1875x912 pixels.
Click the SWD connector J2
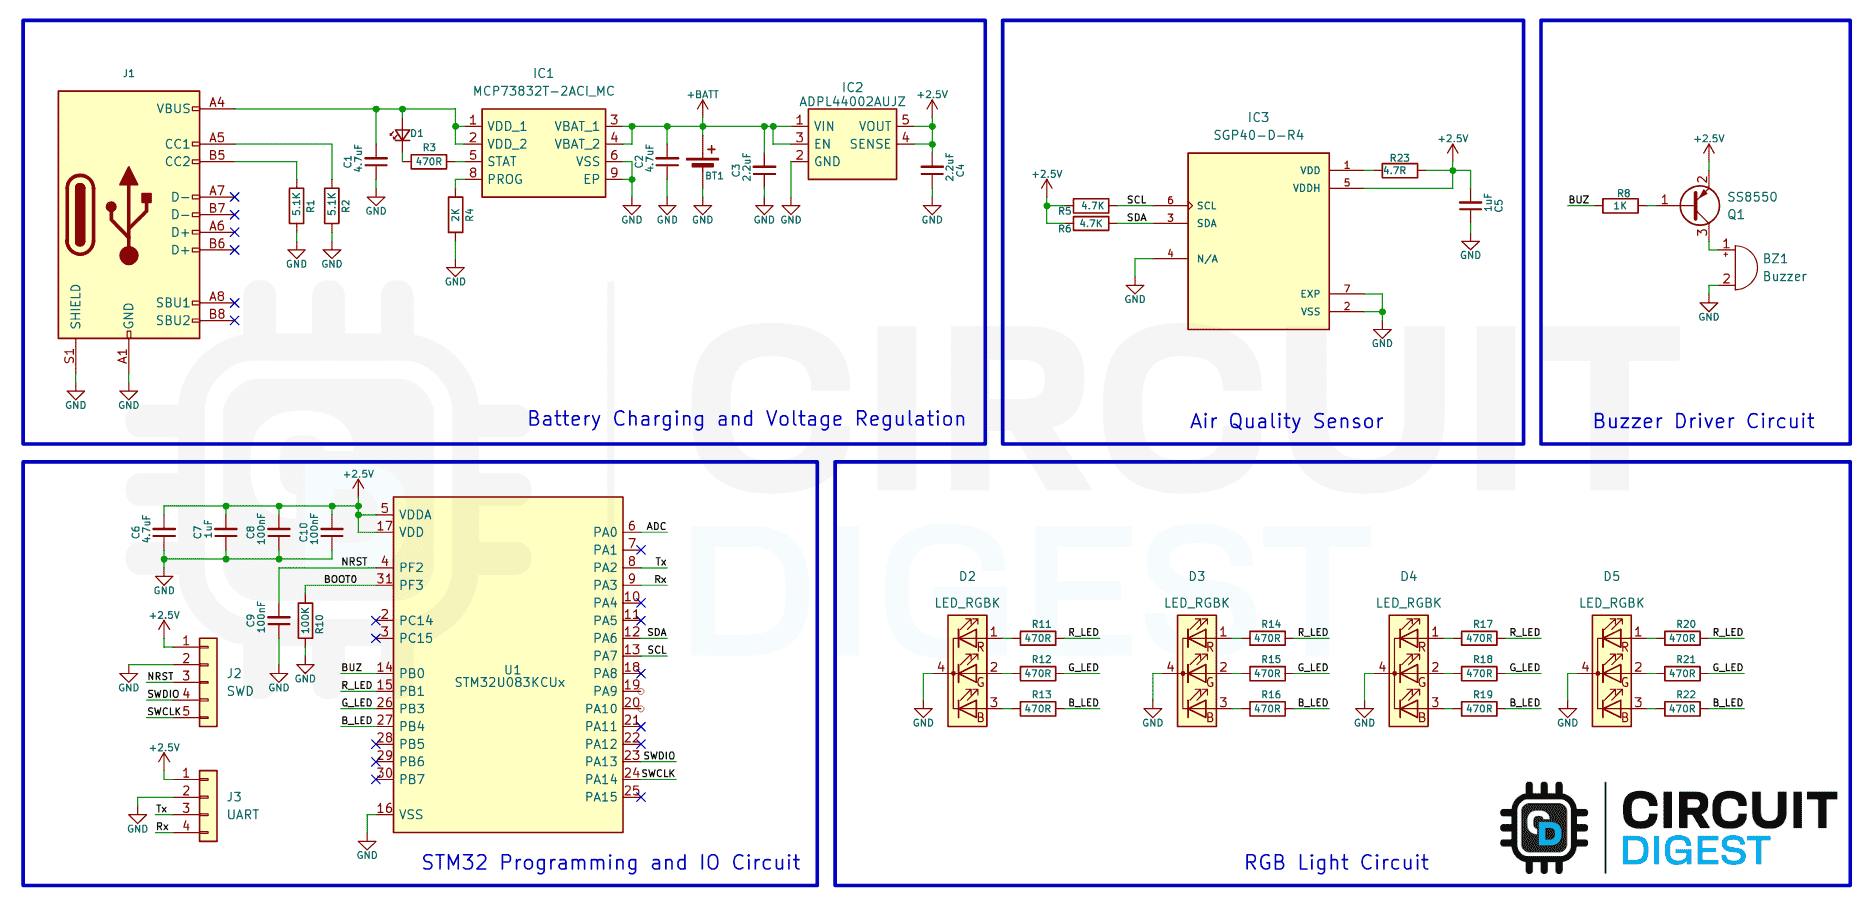pyautogui.click(x=207, y=680)
